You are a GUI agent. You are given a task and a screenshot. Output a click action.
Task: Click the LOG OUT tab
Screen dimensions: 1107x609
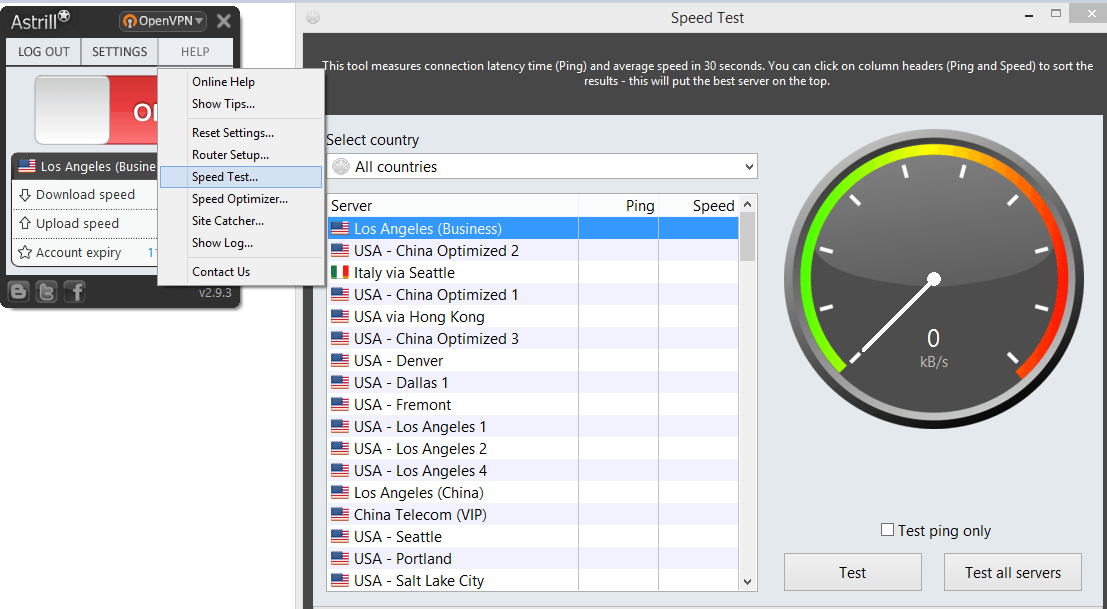point(44,52)
